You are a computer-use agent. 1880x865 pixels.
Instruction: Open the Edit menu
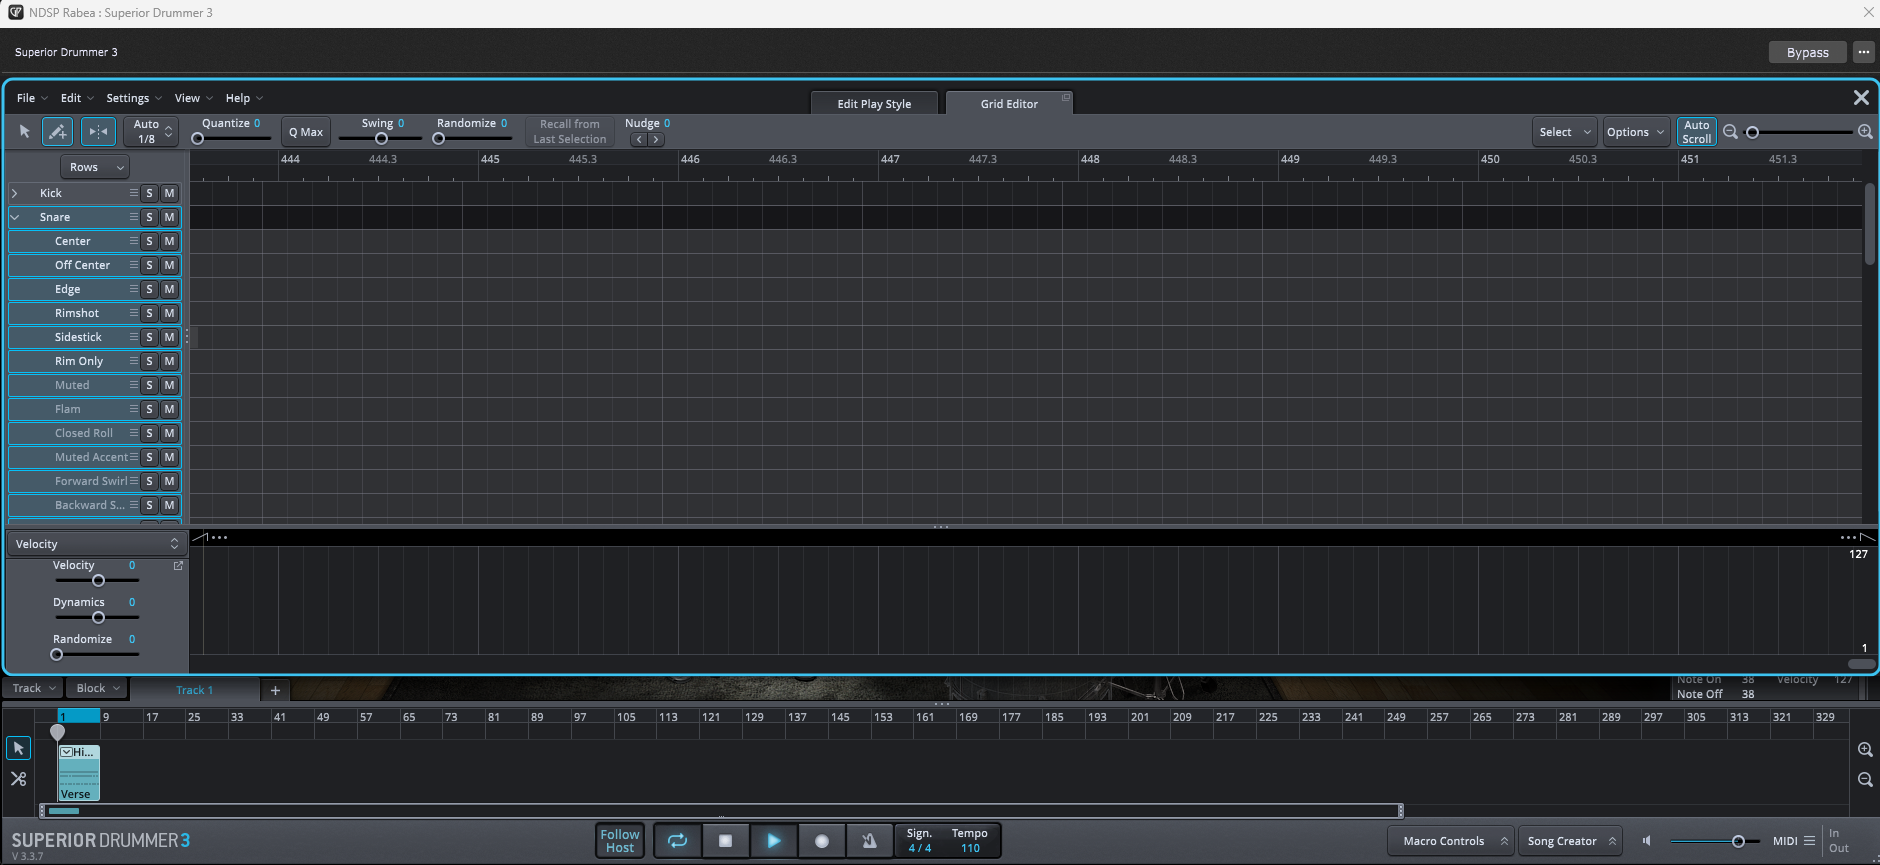click(76, 98)
